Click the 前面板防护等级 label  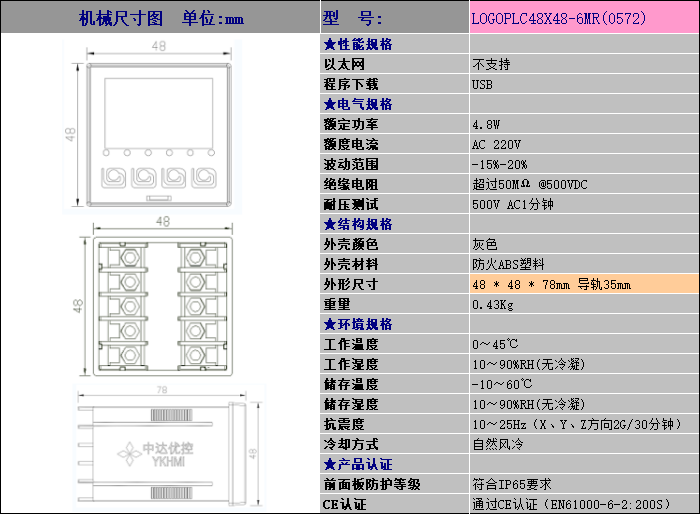pos(372,485)
